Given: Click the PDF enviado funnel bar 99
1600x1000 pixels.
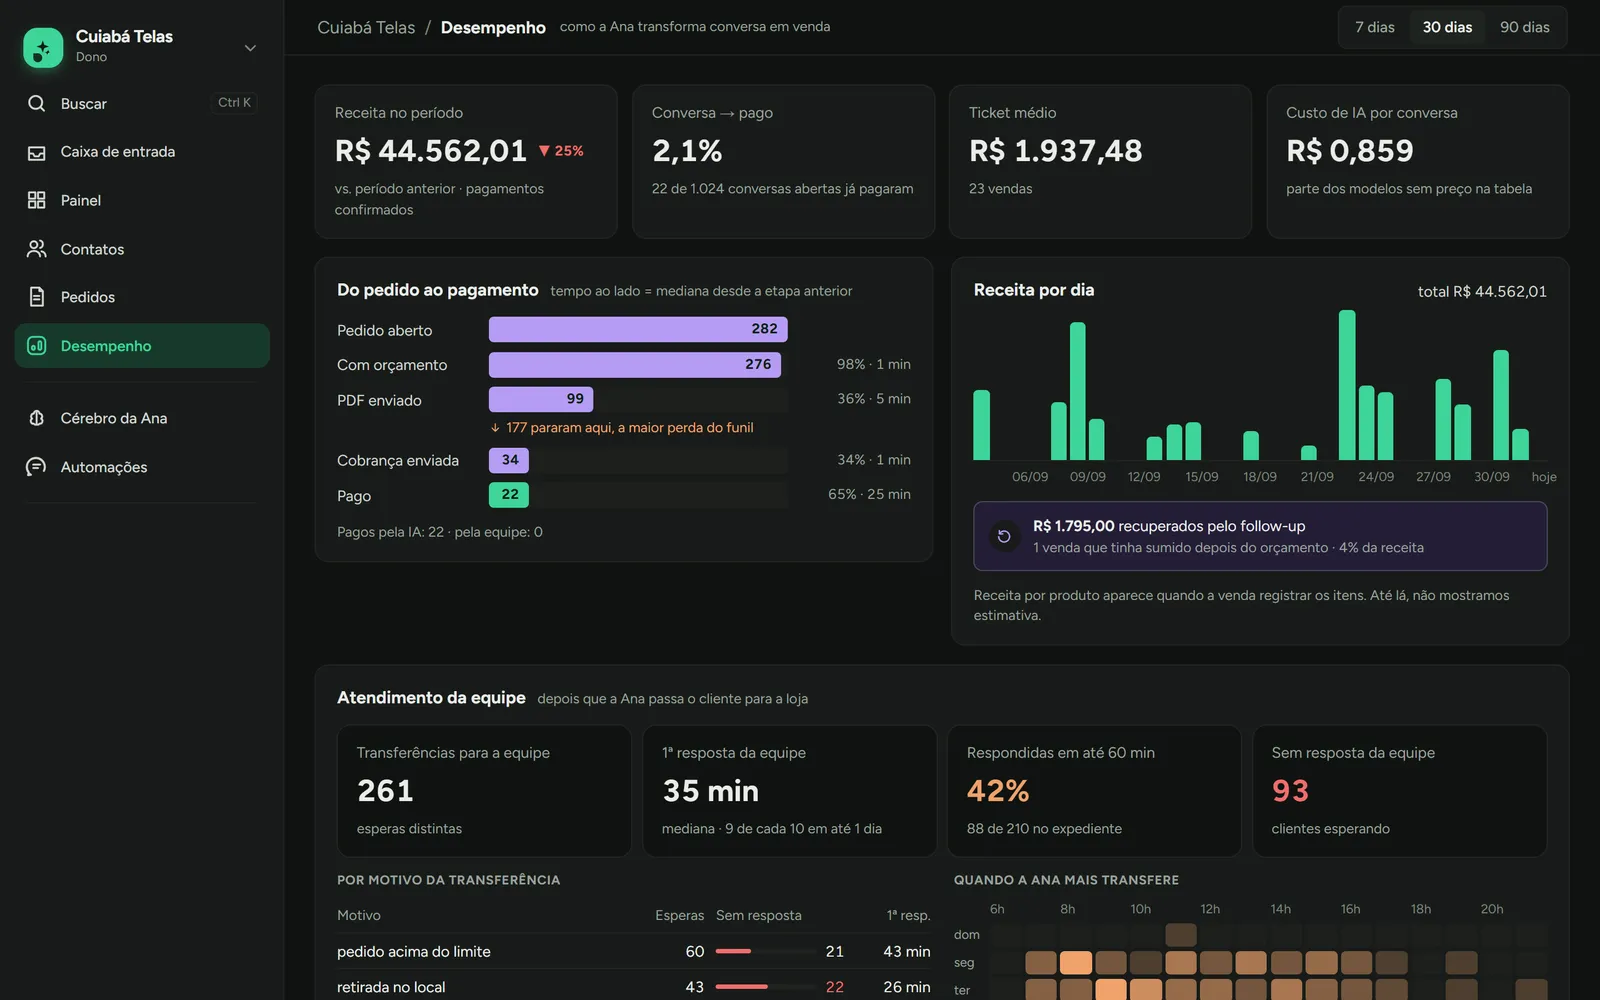Looking at the screenshot, I should click(x=541, y=399).
